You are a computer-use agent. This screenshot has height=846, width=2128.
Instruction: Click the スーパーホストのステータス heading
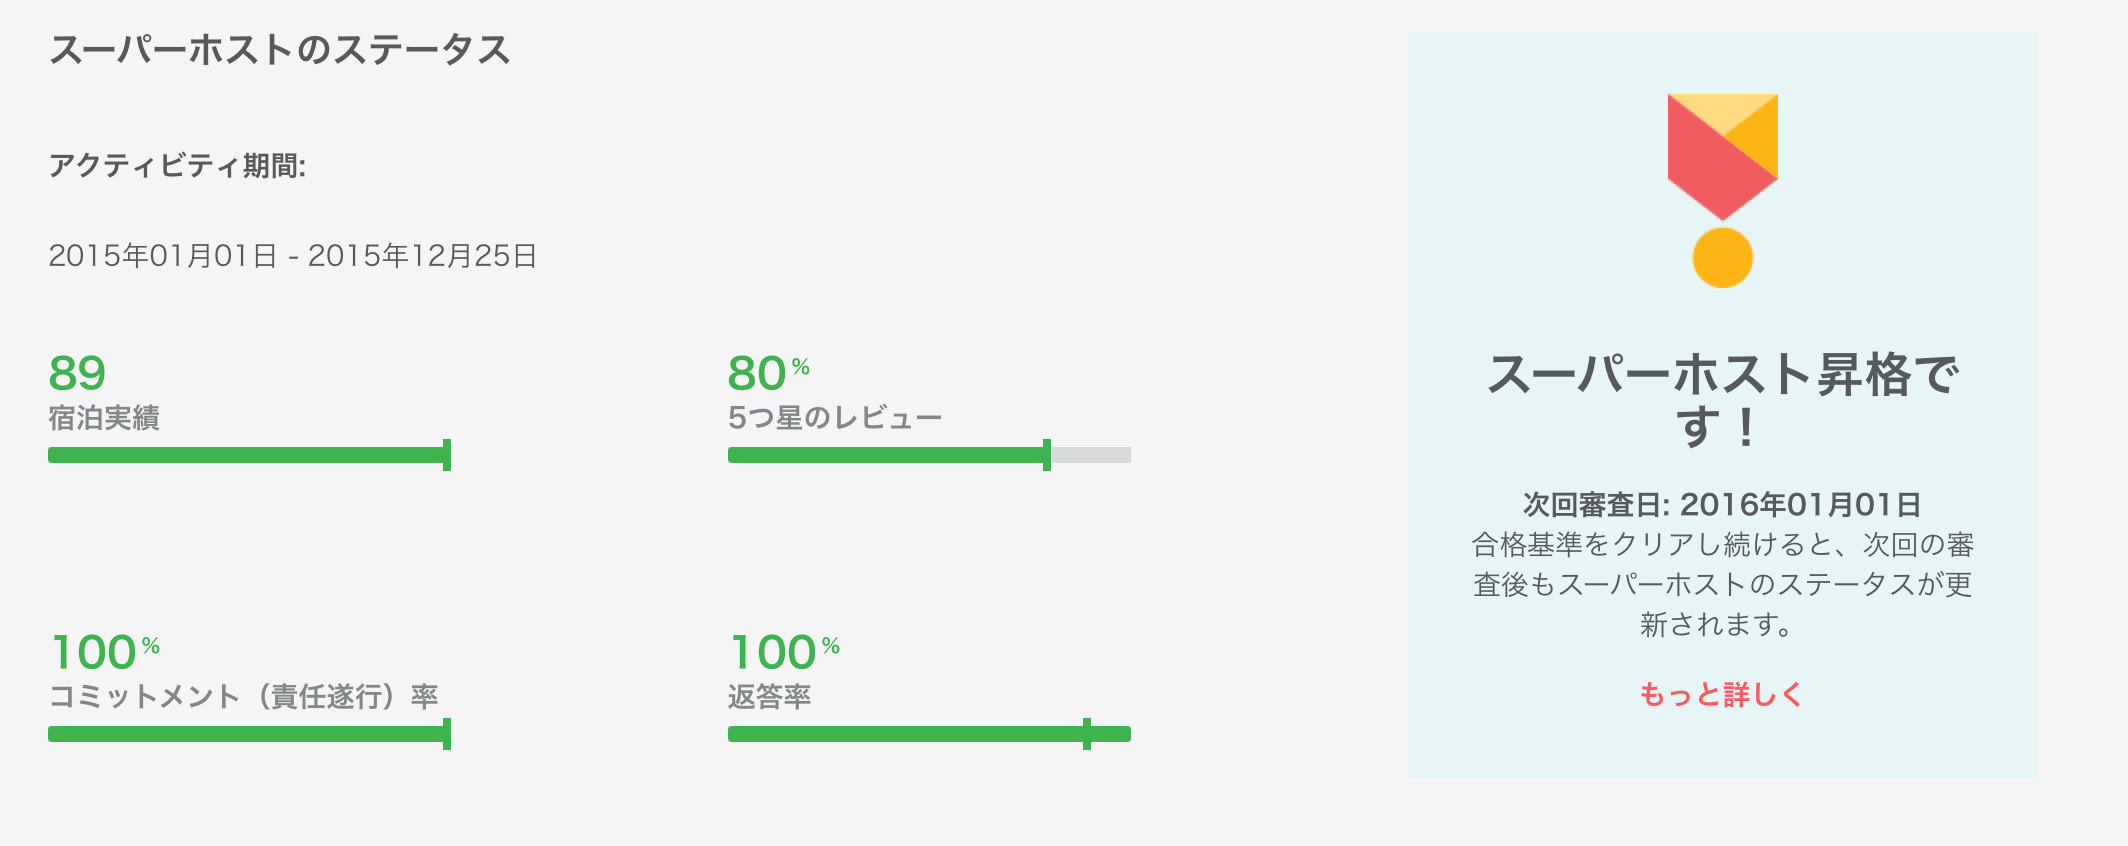click(280, 49)
